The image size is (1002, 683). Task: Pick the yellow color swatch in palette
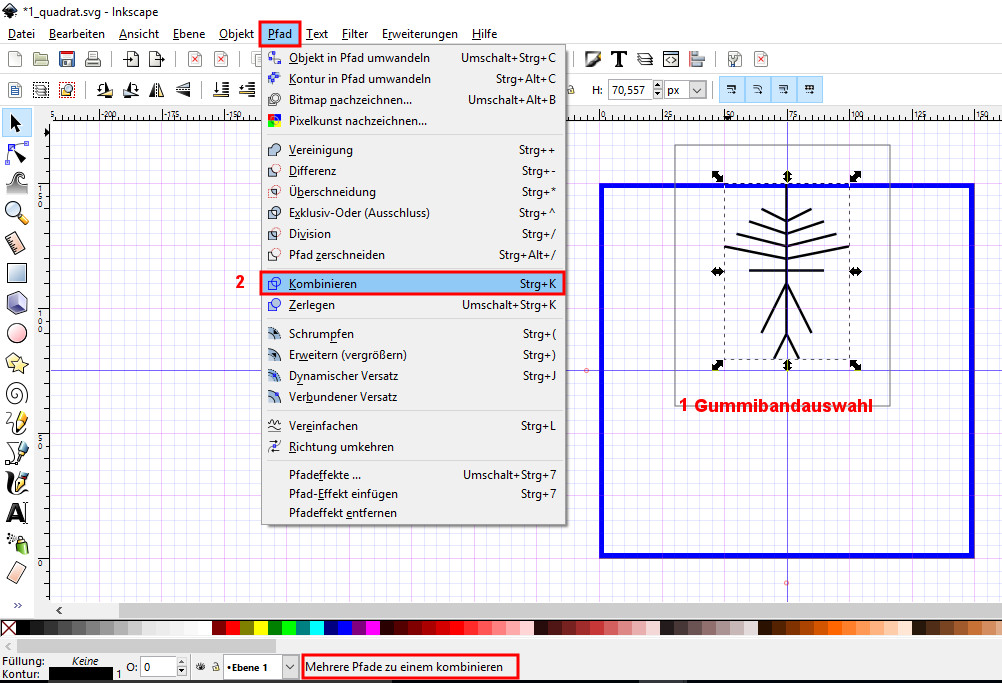point(260,628)
